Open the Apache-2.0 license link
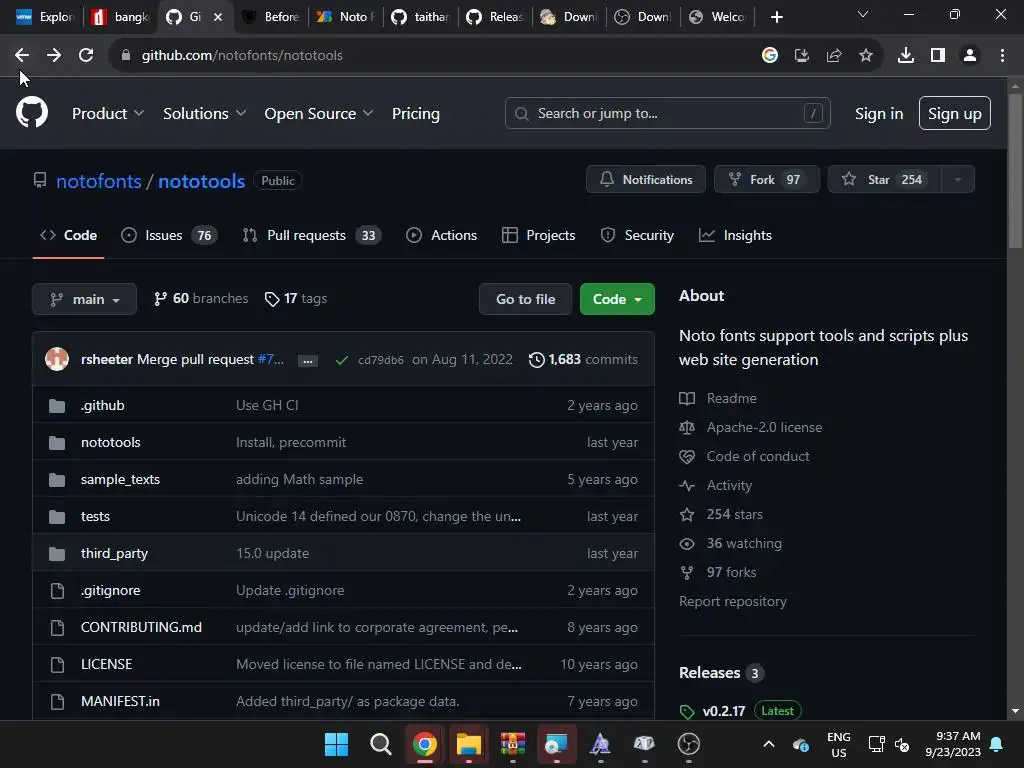 (x=764, y=427)
